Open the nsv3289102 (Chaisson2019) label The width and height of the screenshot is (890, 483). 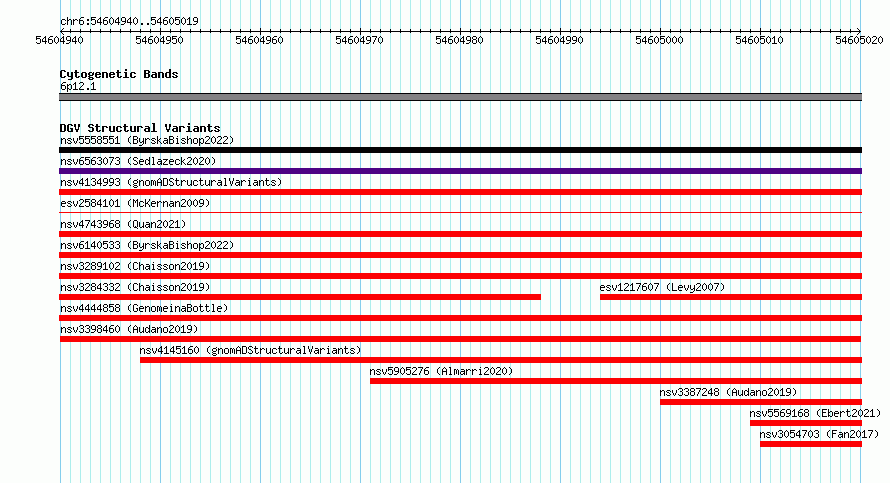click(x=135, y=266)
